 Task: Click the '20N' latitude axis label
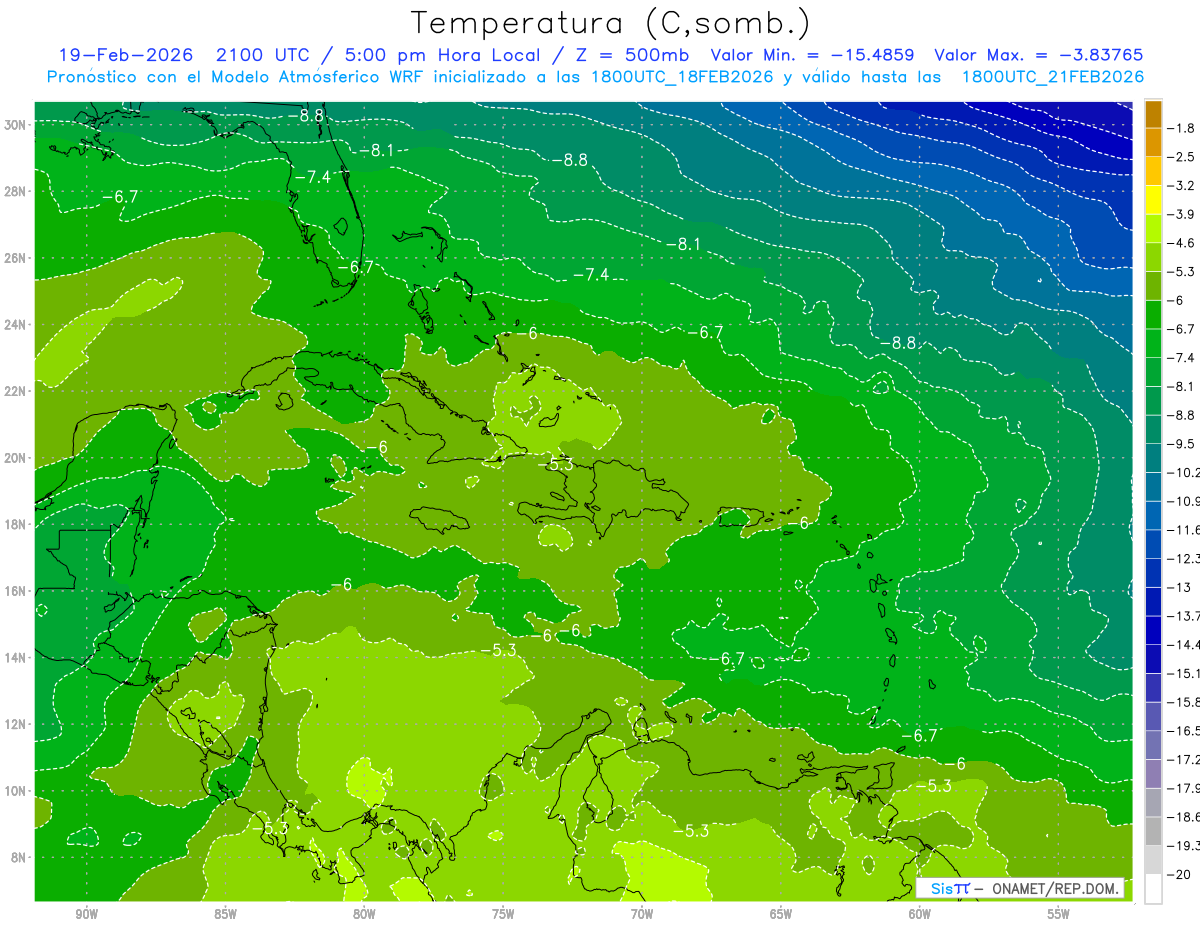pyautogui.click(x=15, y=458)
